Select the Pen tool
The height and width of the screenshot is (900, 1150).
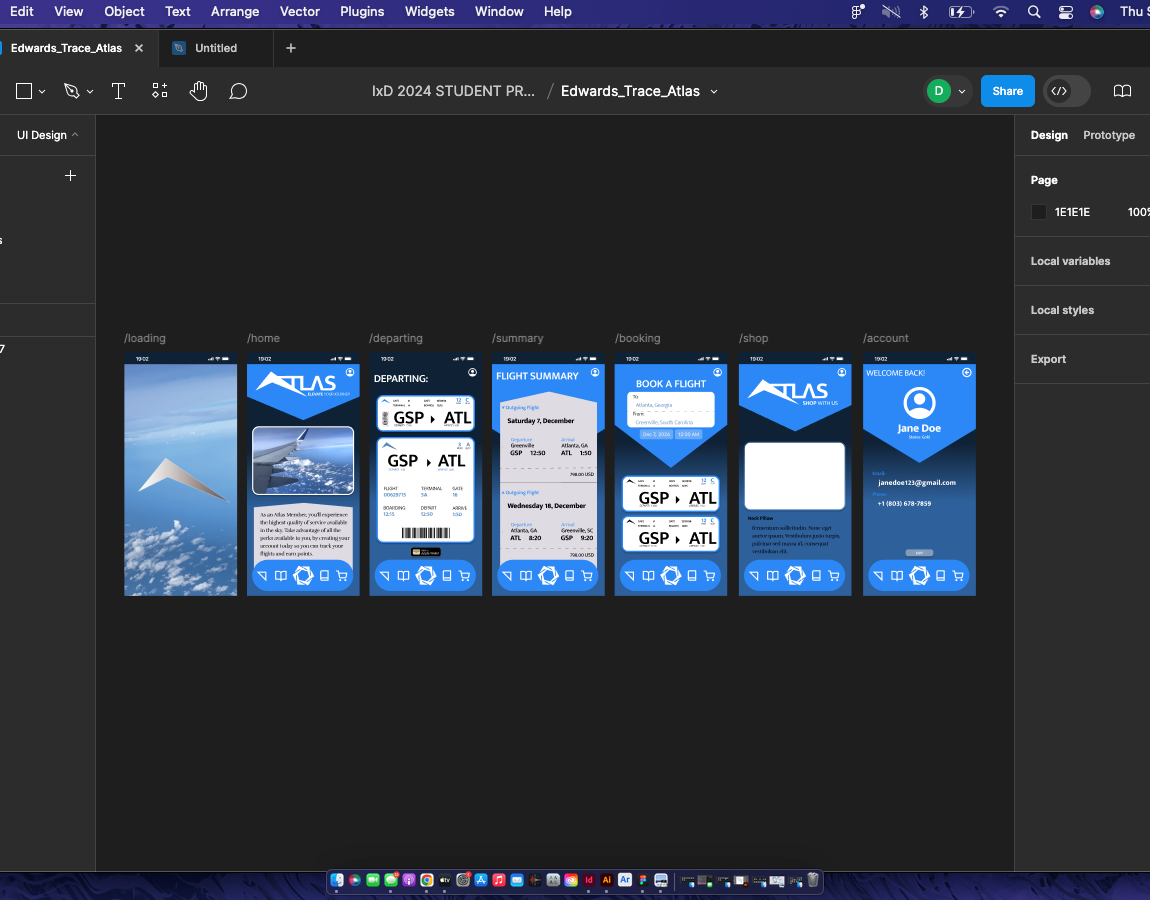coord(71,91)
